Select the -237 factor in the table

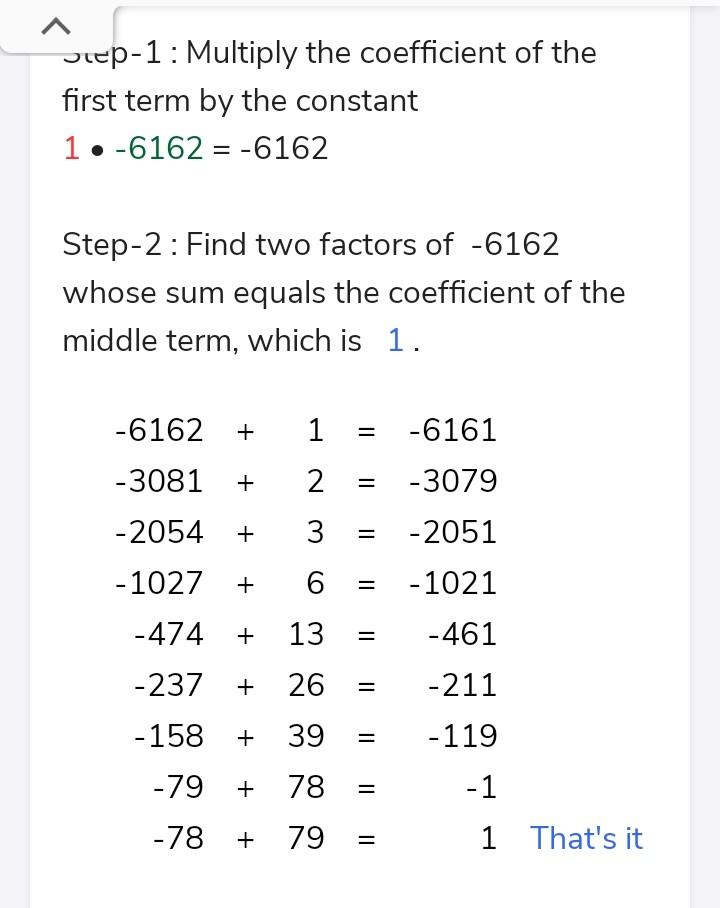coord(169,685)
